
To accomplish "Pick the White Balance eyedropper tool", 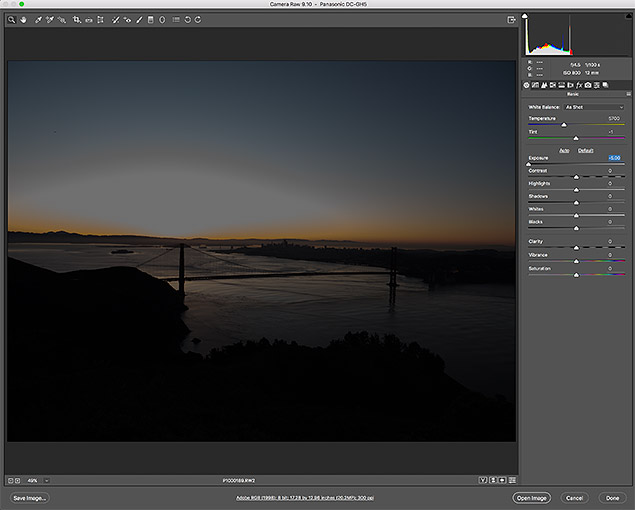I will pyautogui.click(x=37, y=20).
